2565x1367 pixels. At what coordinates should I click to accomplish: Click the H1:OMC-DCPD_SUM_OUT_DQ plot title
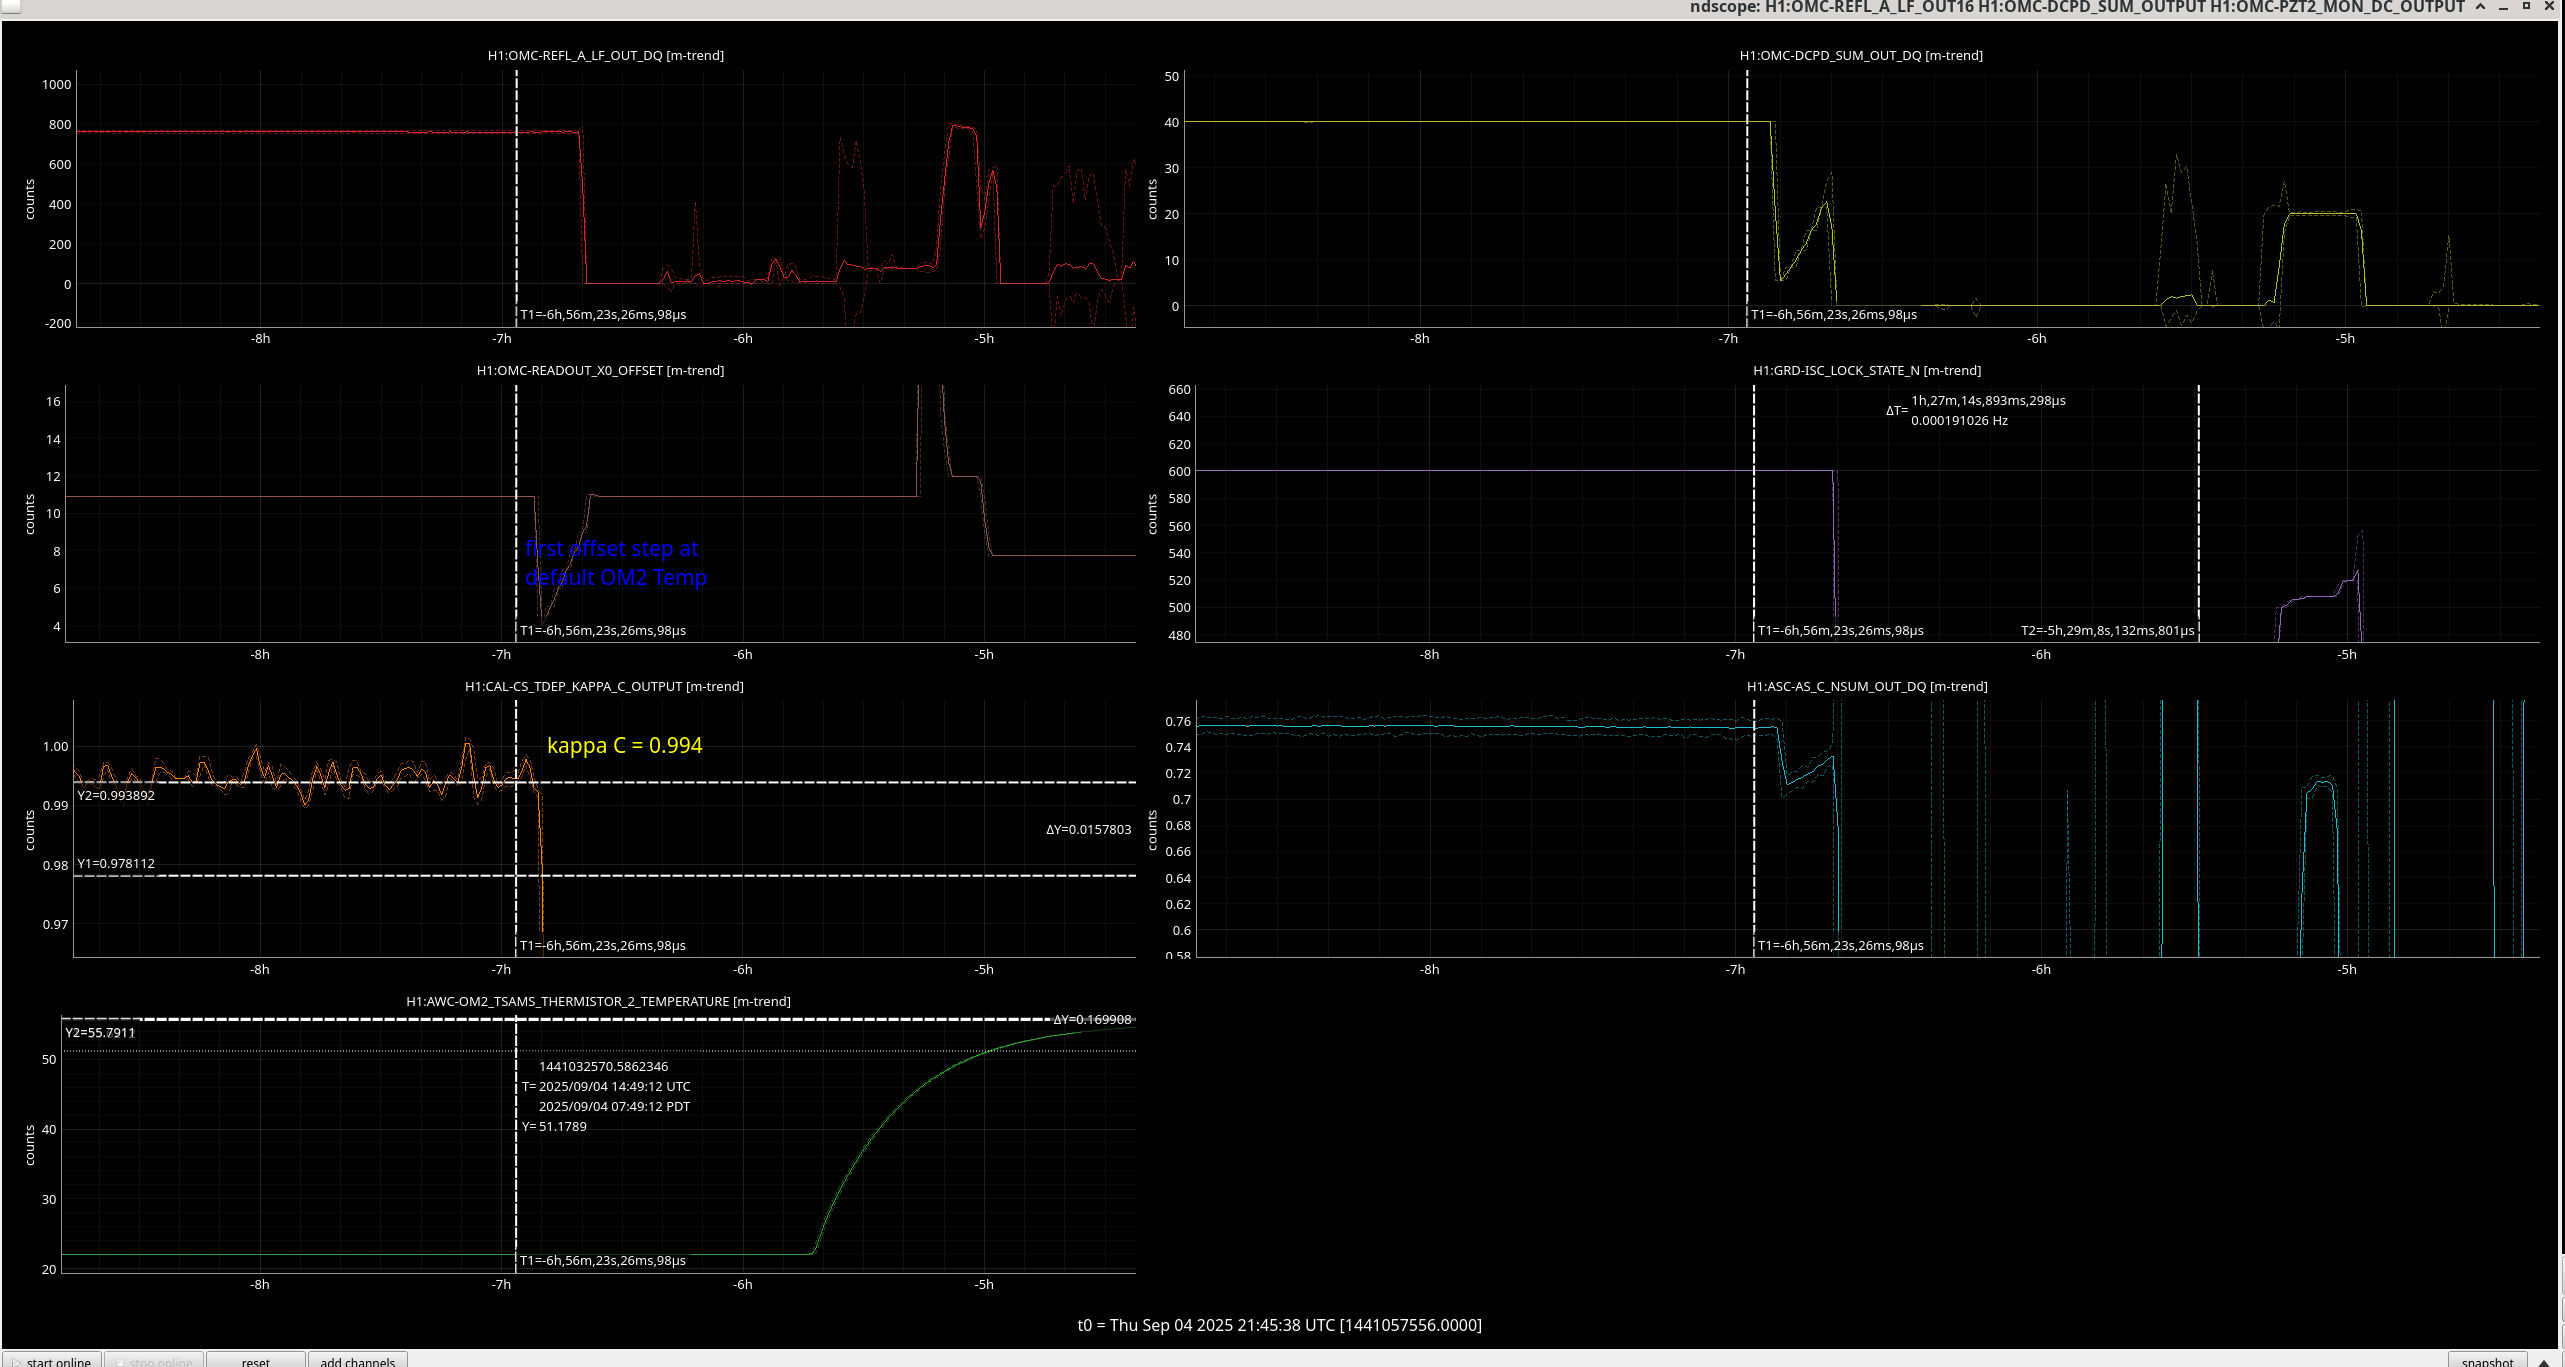[1860, 55]
